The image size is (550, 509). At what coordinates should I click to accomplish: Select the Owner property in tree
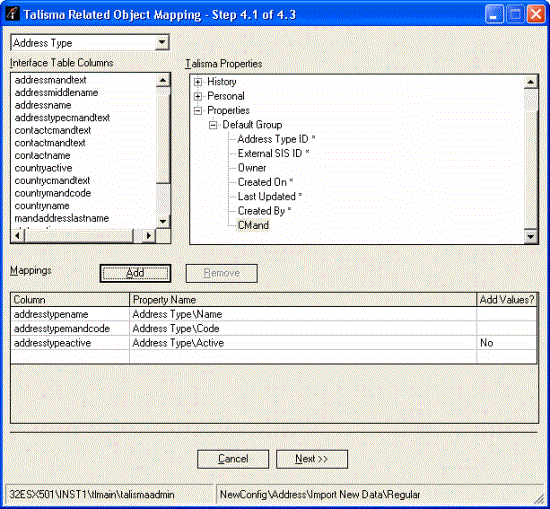coord(252,168)
